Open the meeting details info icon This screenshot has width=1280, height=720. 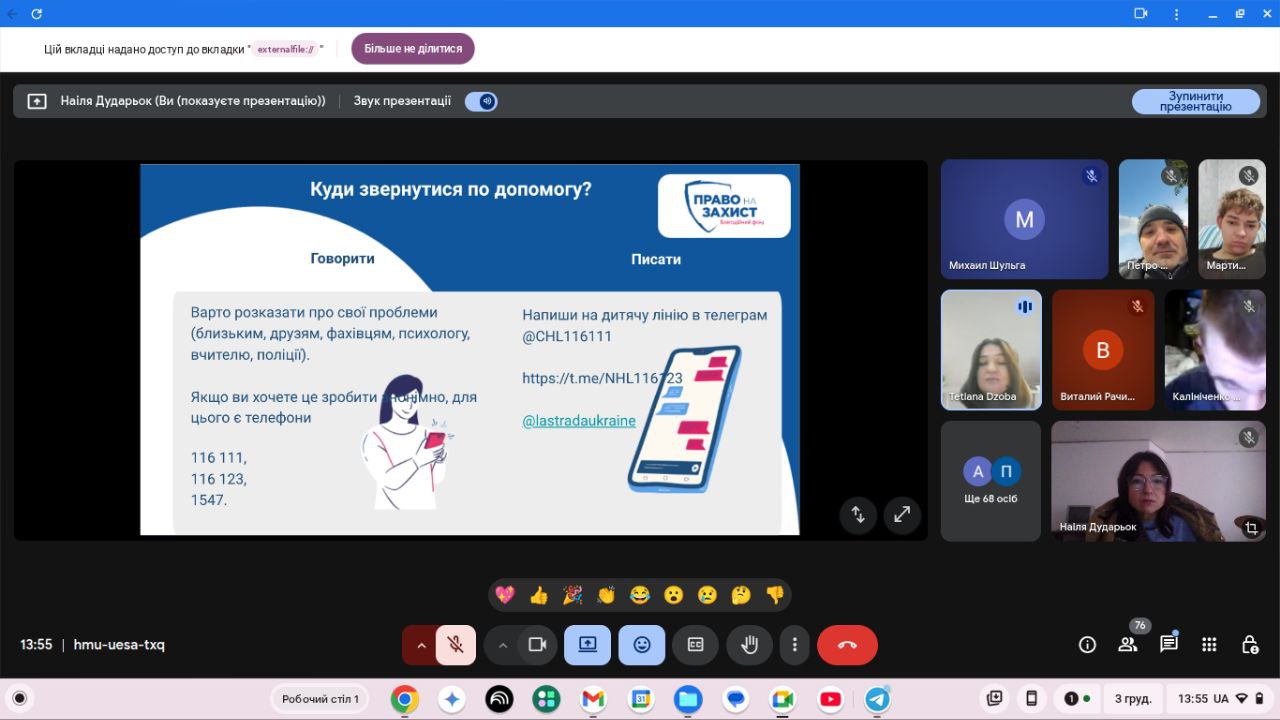(1087, 645)
